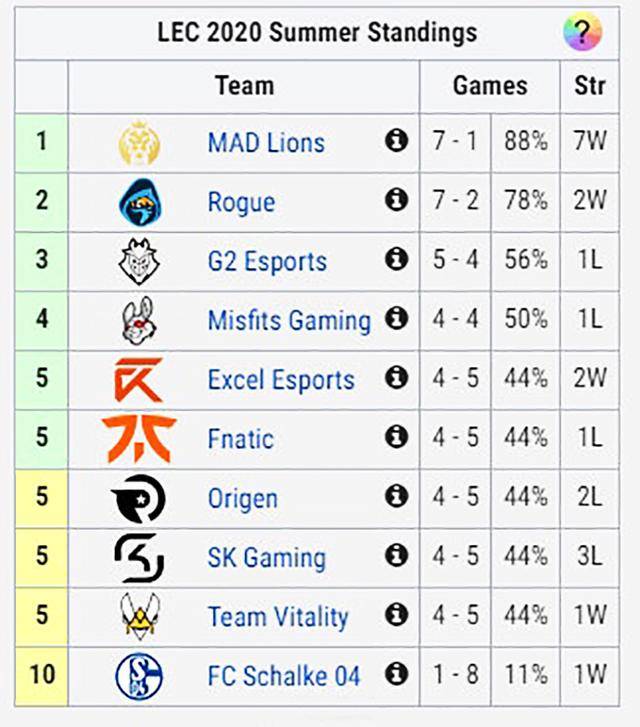Click the FC Schalke 04 link

coord(283,676)
